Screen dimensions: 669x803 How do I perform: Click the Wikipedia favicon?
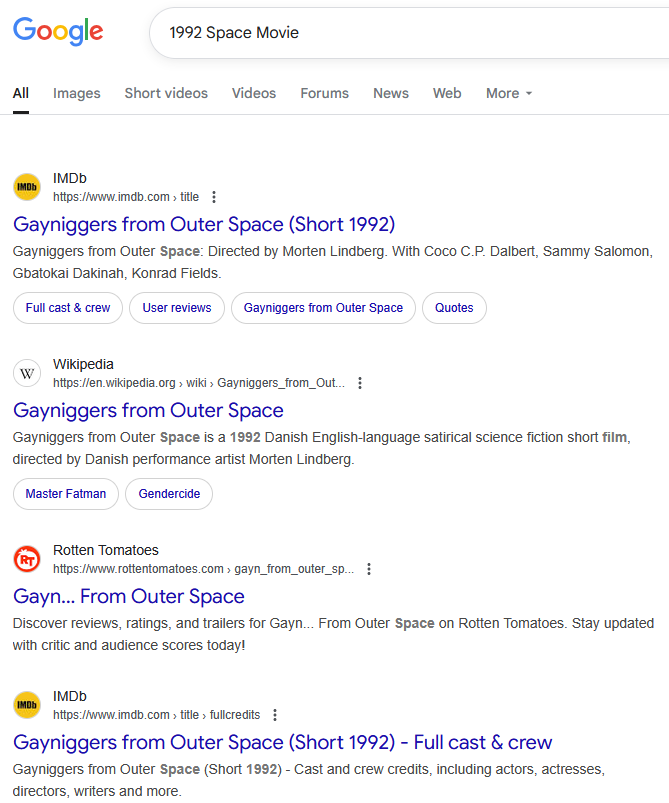click(x=27, y=373)
